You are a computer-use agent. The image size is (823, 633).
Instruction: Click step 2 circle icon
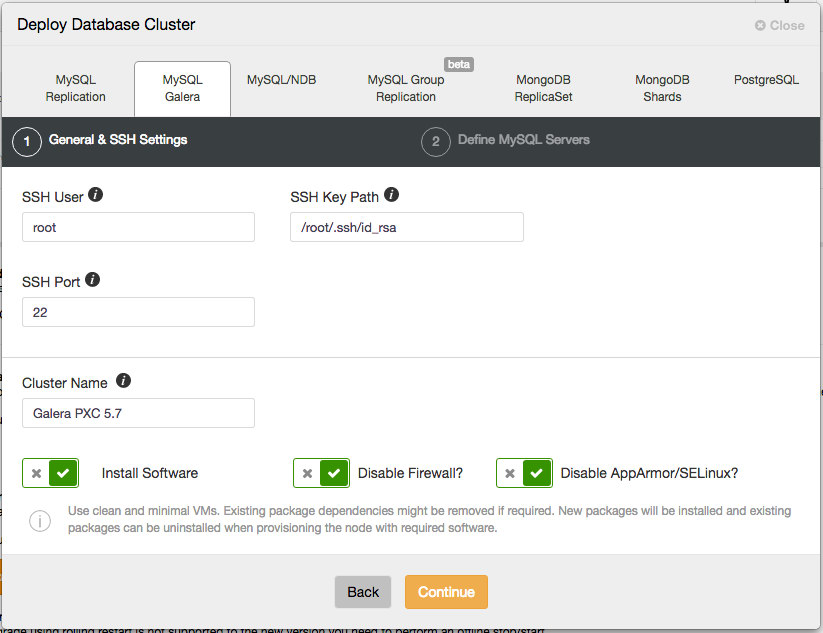(x=436, y=142)
